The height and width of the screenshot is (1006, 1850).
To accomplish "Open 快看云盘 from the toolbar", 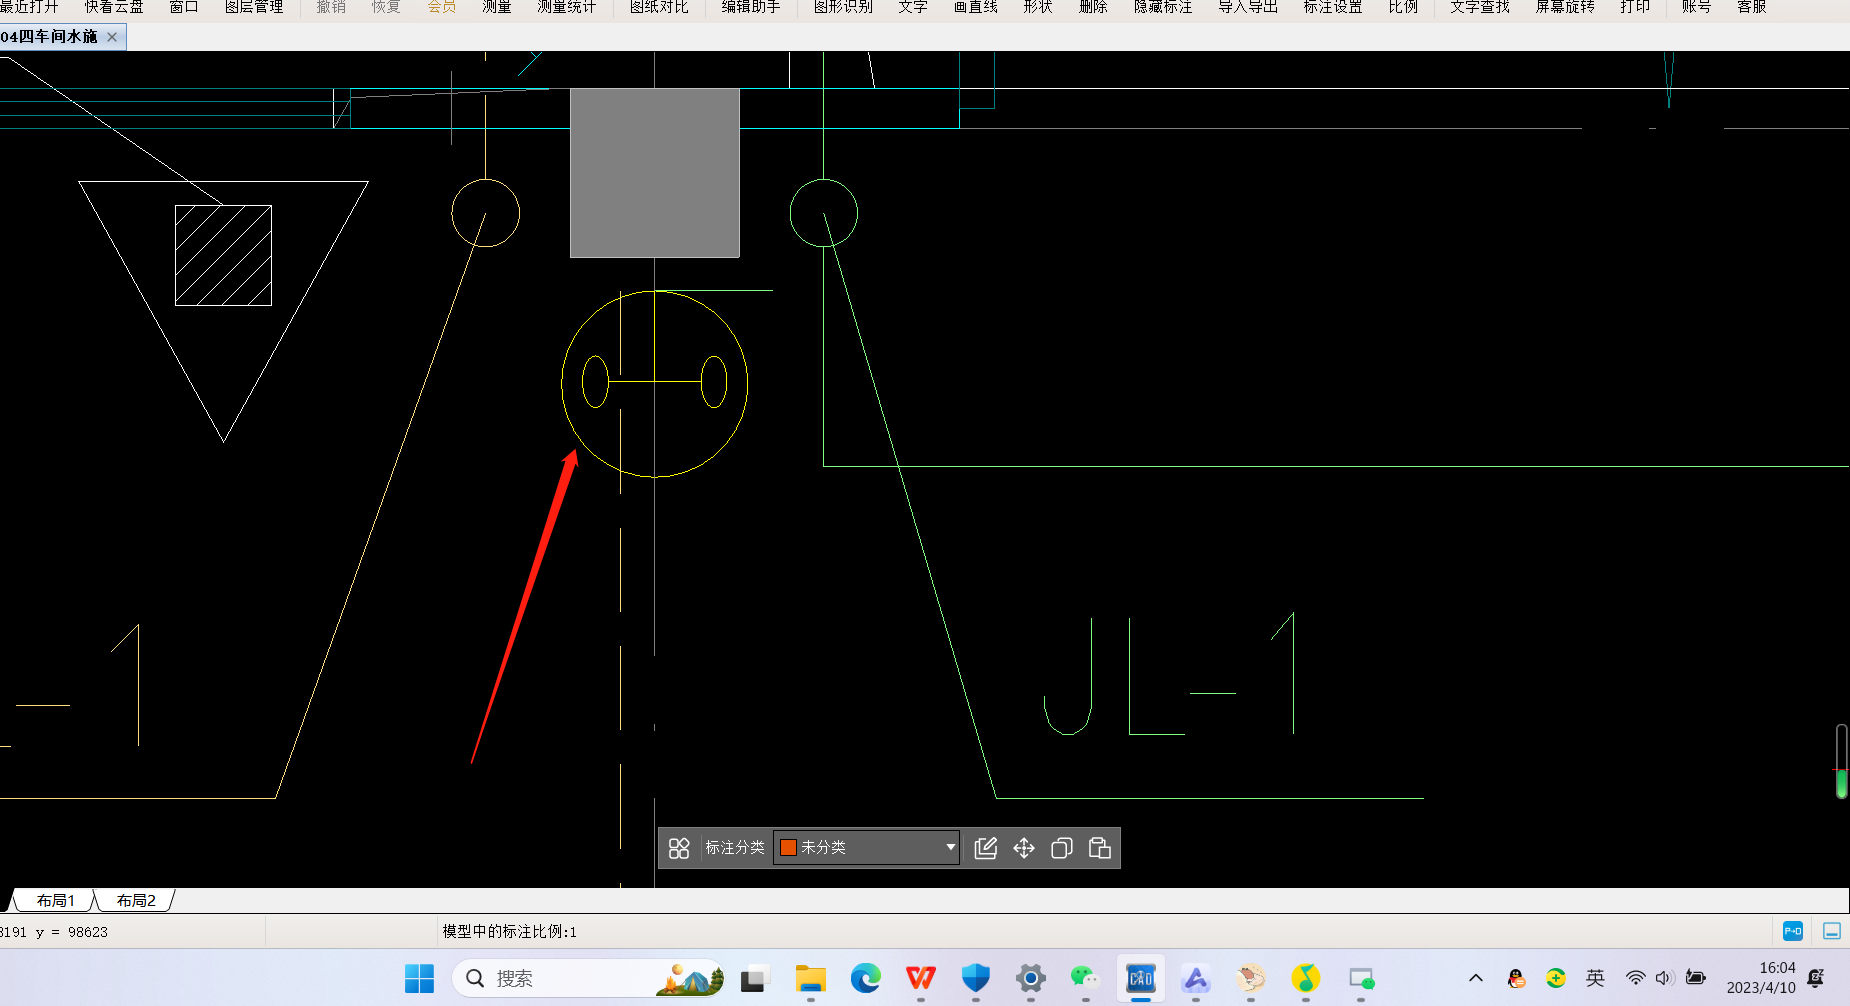I will pos(114,7).
